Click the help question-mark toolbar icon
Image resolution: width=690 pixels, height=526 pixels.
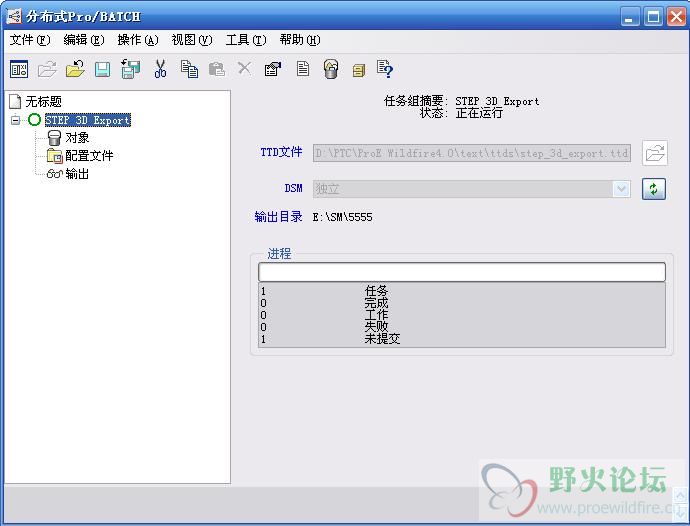pyautogui.click(x=385, y=69)
